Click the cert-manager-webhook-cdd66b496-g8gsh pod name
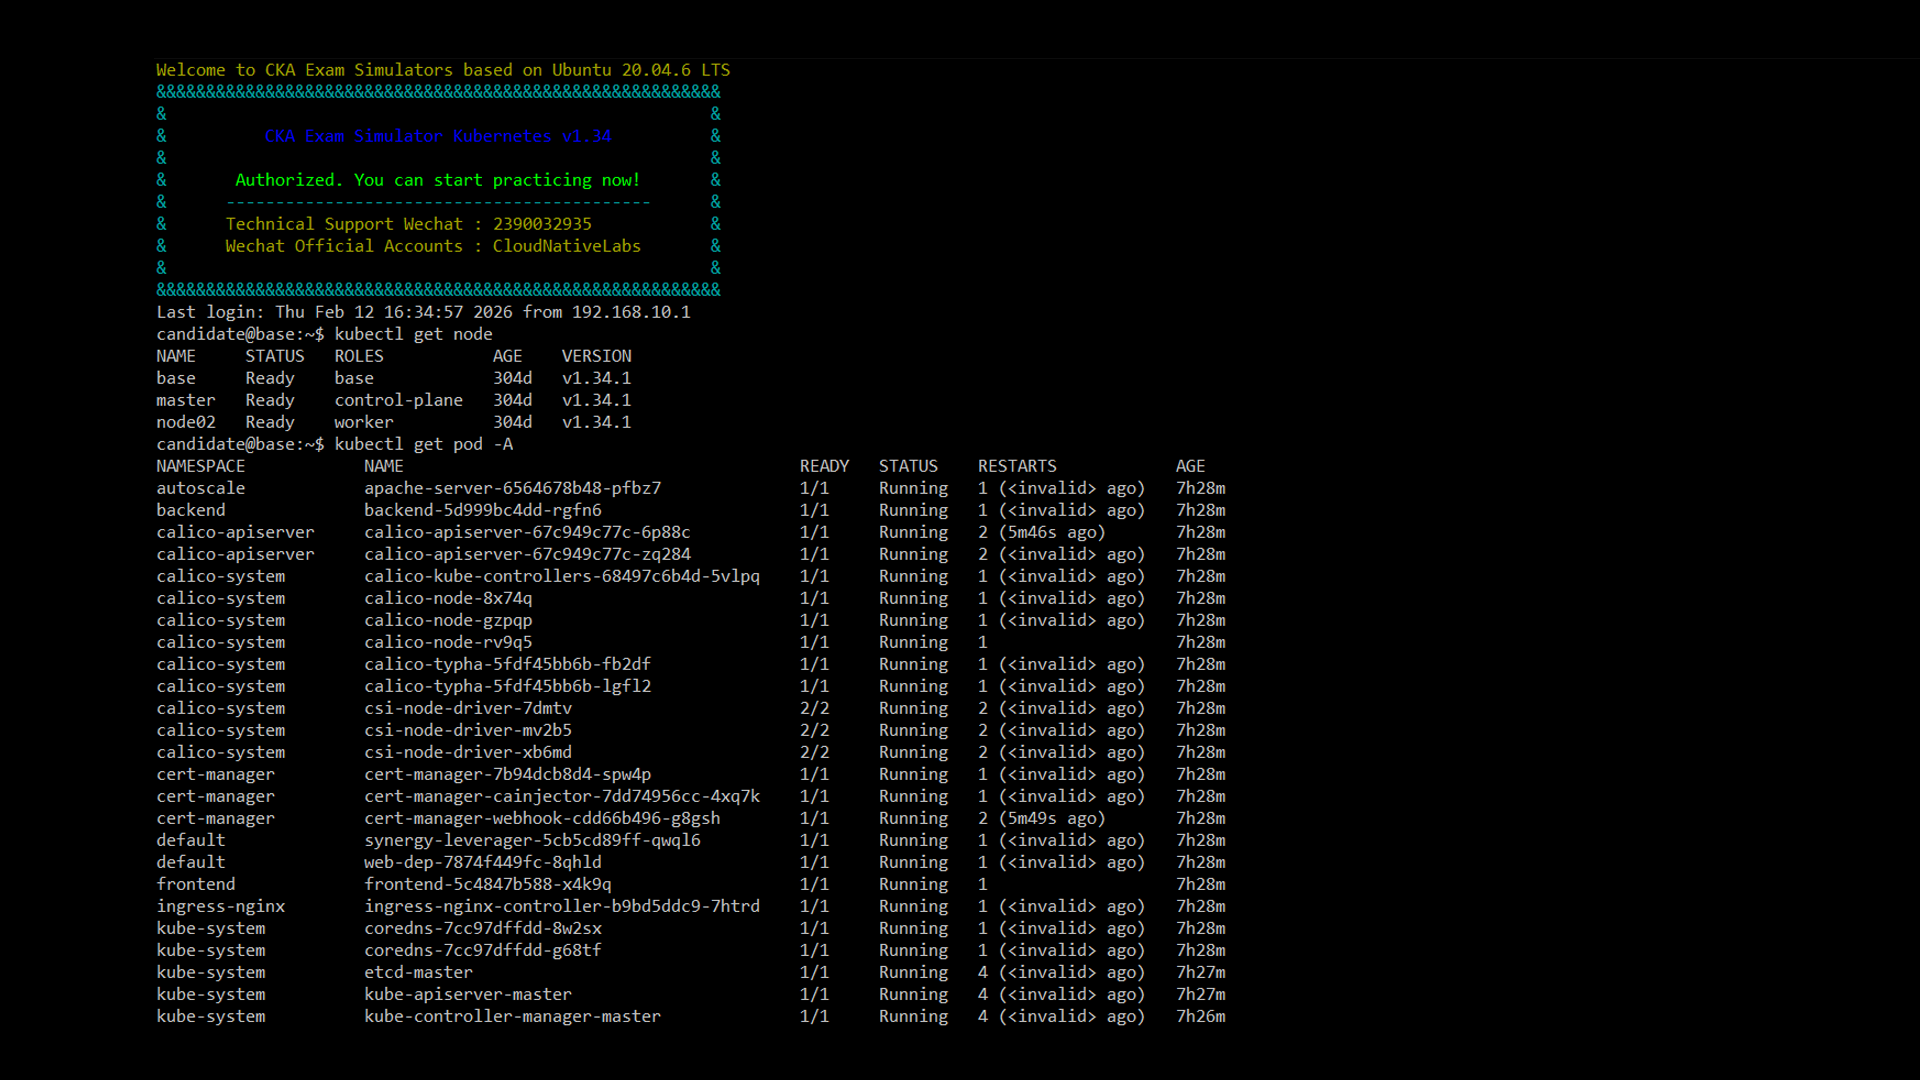This screenshot has height=1080, width=1920. click(541, 818)
